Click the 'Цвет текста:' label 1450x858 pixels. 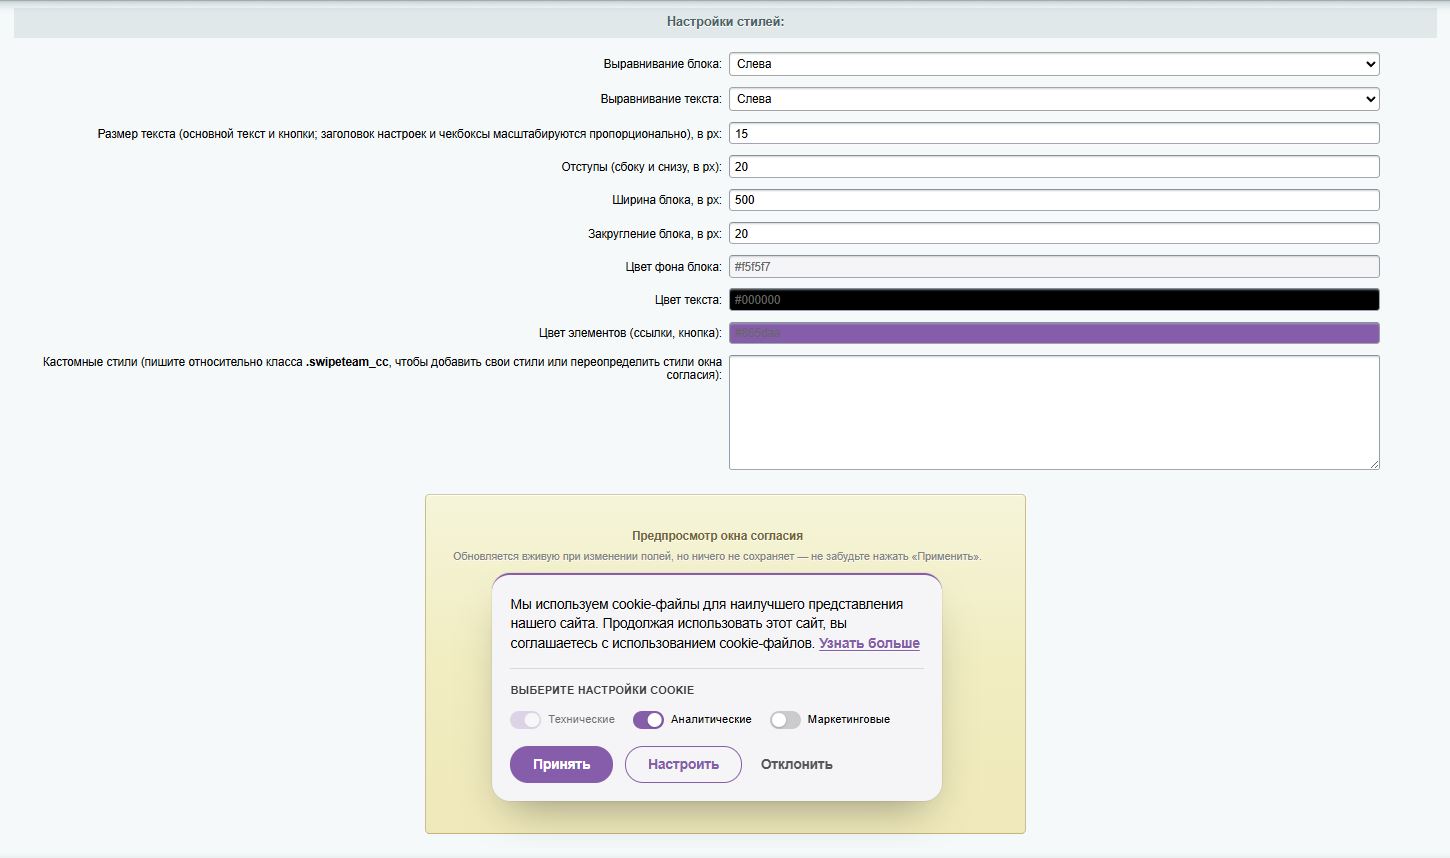[687, 300]
